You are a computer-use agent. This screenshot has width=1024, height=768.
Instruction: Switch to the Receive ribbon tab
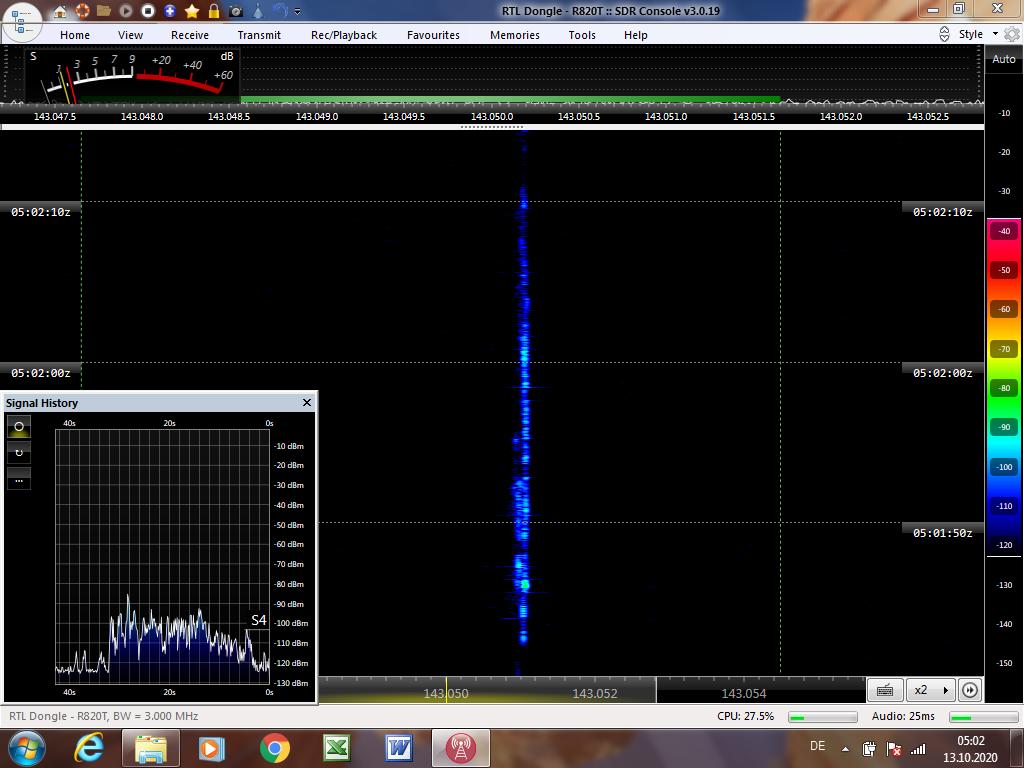[x=190, y=35]
